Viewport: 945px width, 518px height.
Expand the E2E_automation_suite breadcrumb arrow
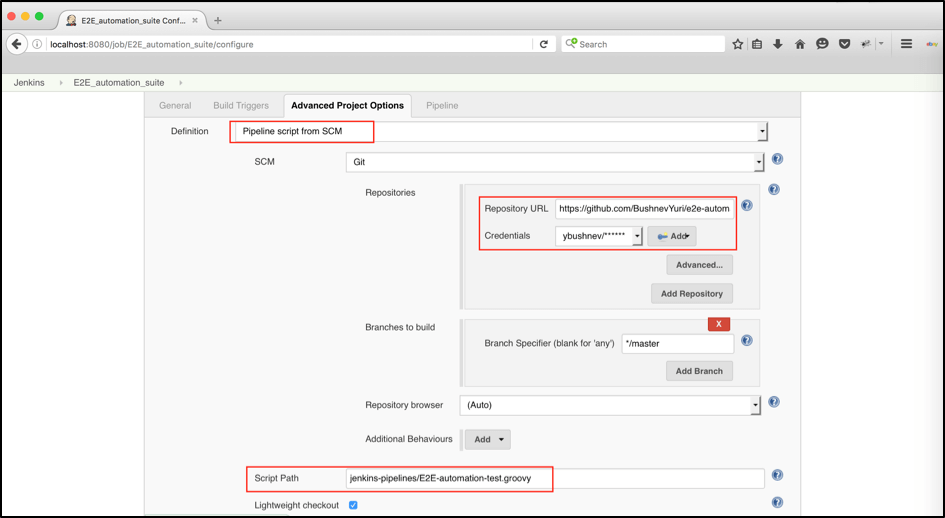[x=180, y=83]
